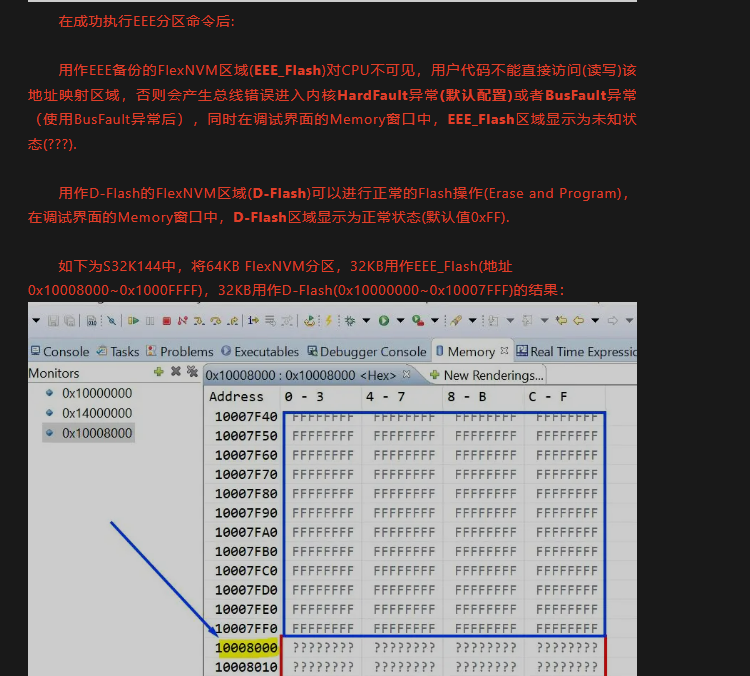Open the Debug configurations dropdown arrow

[366, 321]
